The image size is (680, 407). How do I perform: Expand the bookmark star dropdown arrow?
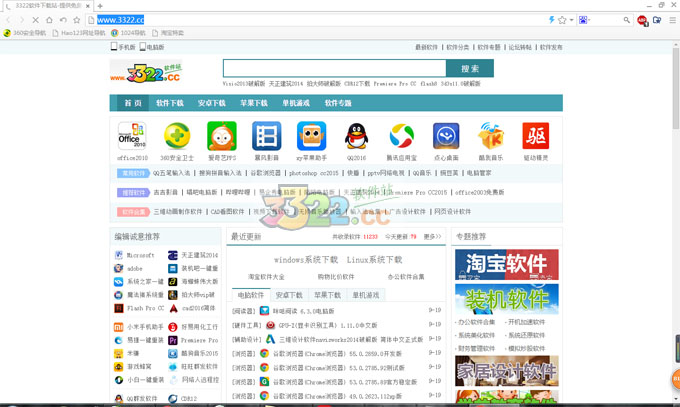click(572, 20)
